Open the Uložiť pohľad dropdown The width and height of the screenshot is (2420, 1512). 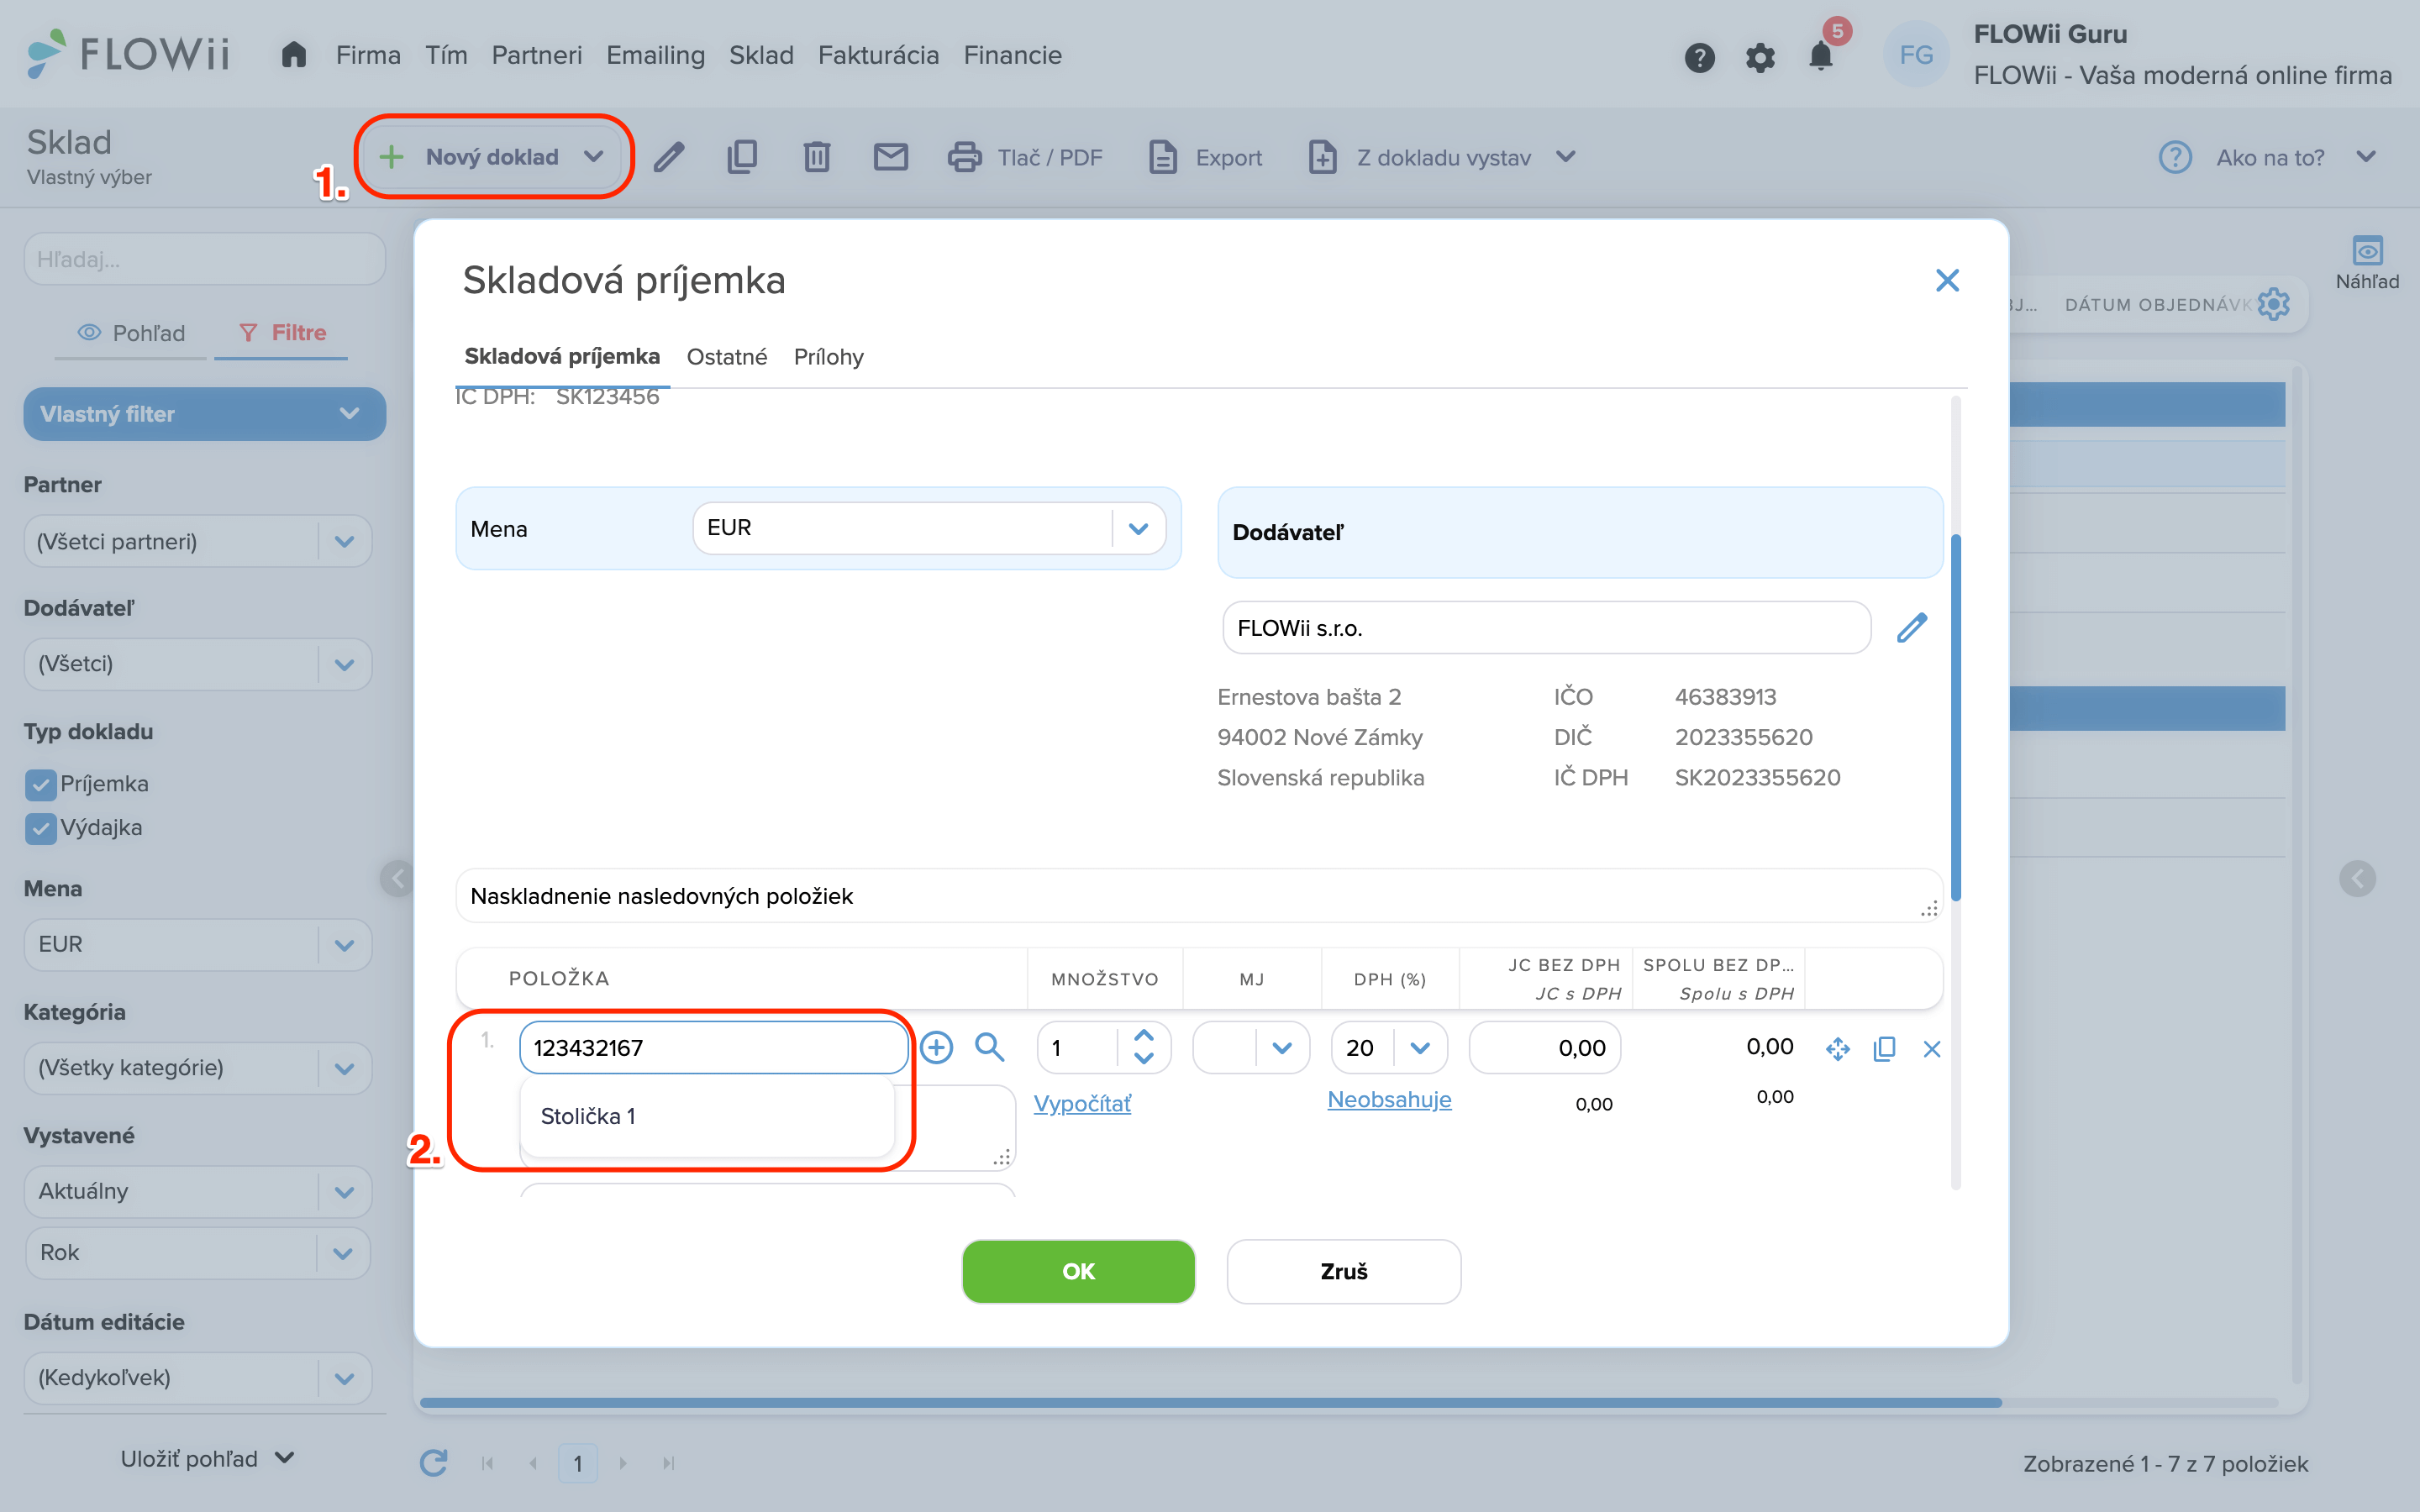pyautogui.click(x=207, y=1459)
